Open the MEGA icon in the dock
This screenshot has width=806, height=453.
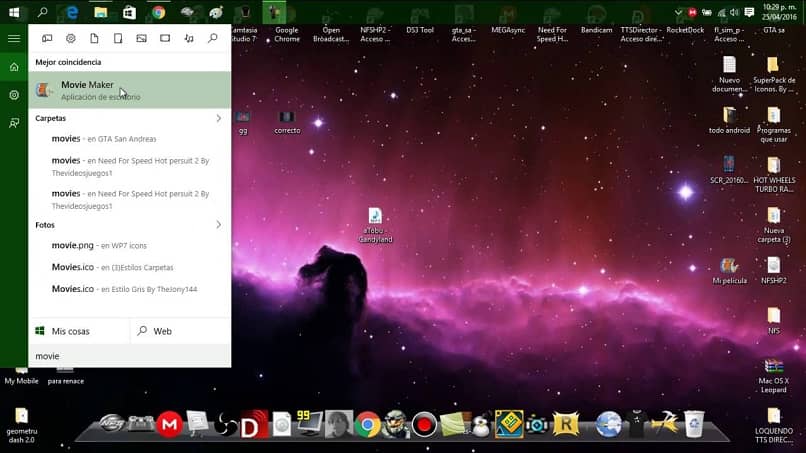(x=170, y=424)
